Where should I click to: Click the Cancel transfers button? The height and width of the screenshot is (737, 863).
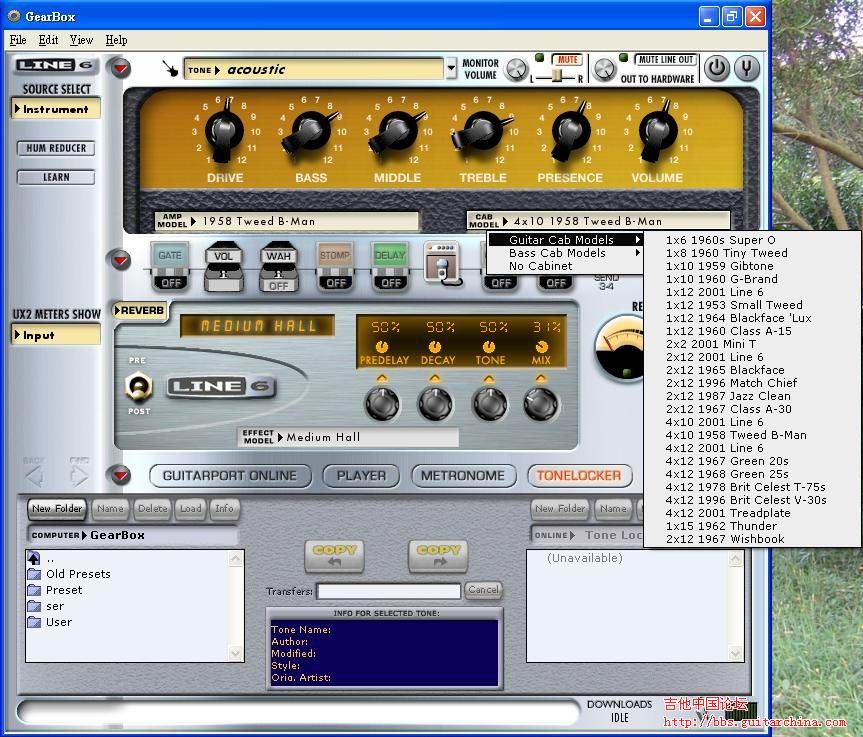[x=483, y=590]
